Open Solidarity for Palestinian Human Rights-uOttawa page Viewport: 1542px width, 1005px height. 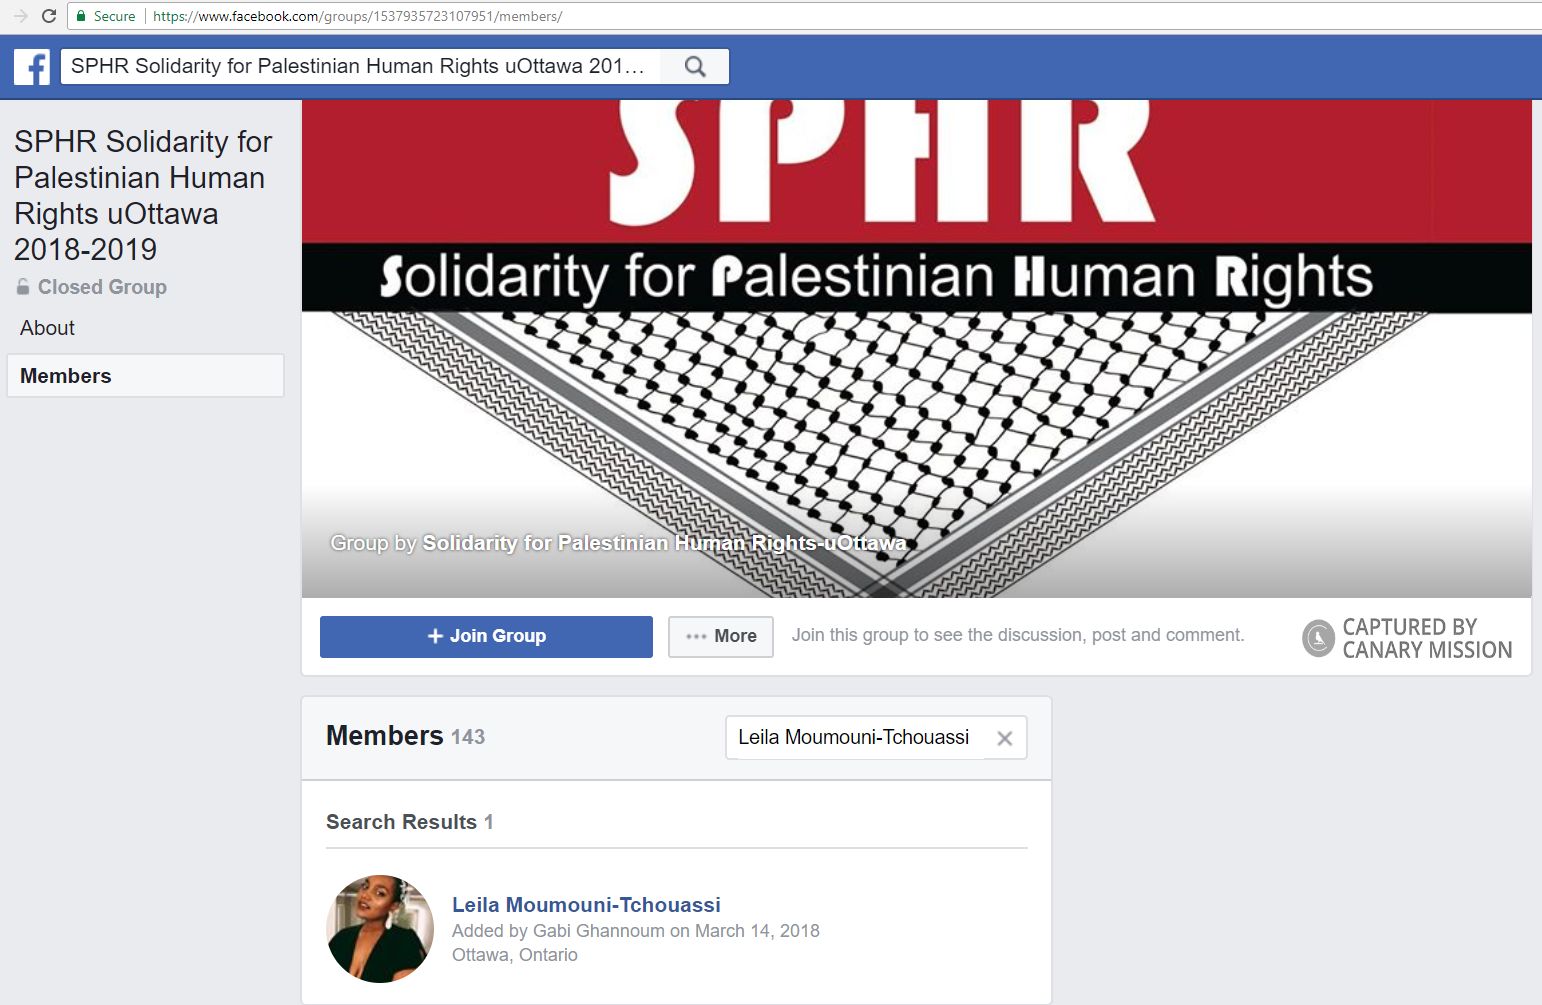click(x=664, y=543)
